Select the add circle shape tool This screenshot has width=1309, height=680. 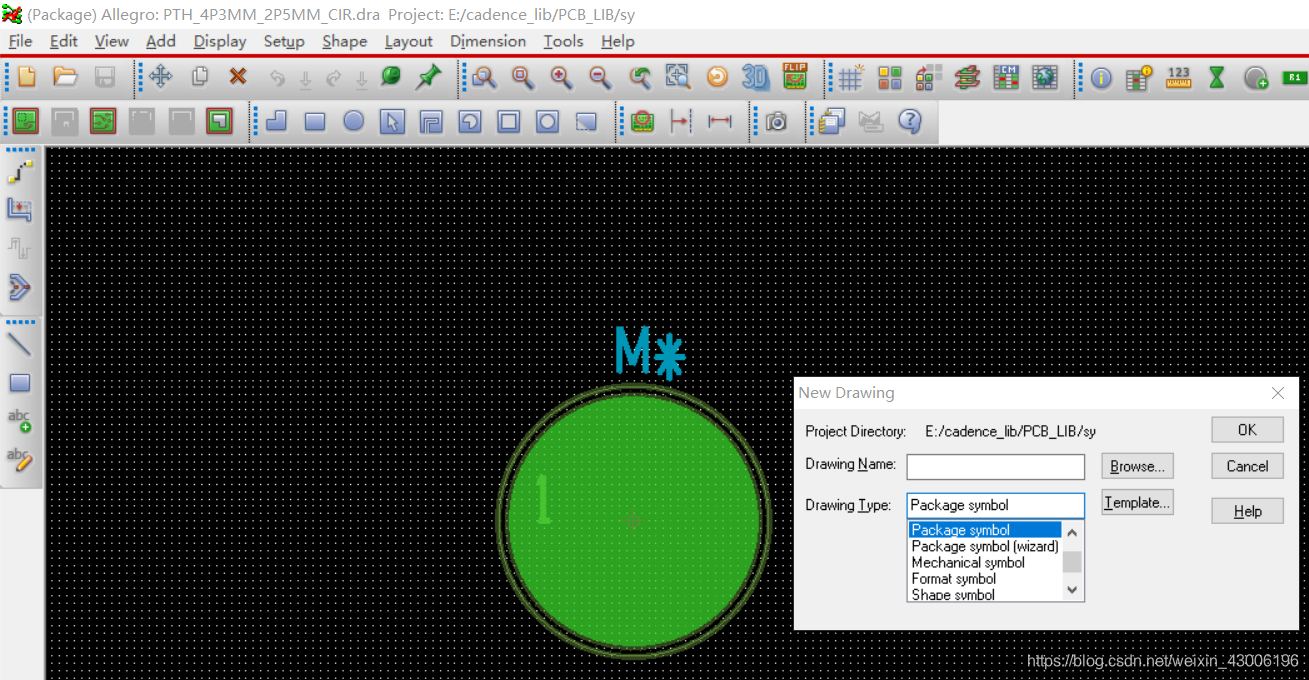coord(354,122)
